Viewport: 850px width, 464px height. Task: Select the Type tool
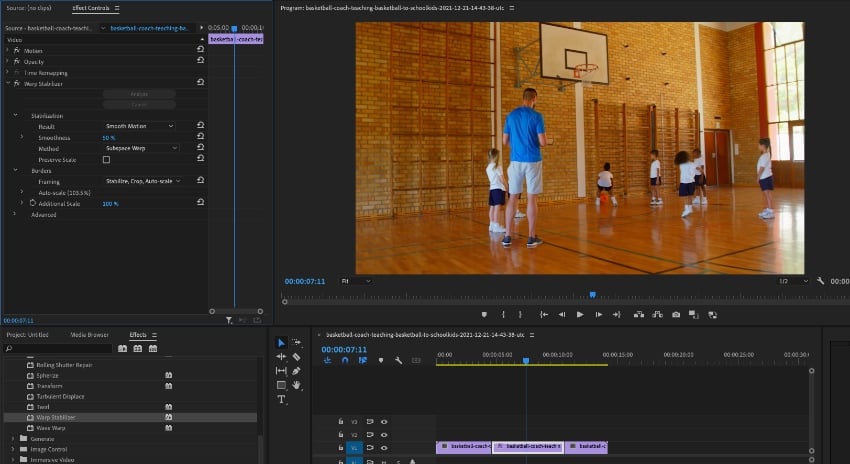click(x=281, y=399)
